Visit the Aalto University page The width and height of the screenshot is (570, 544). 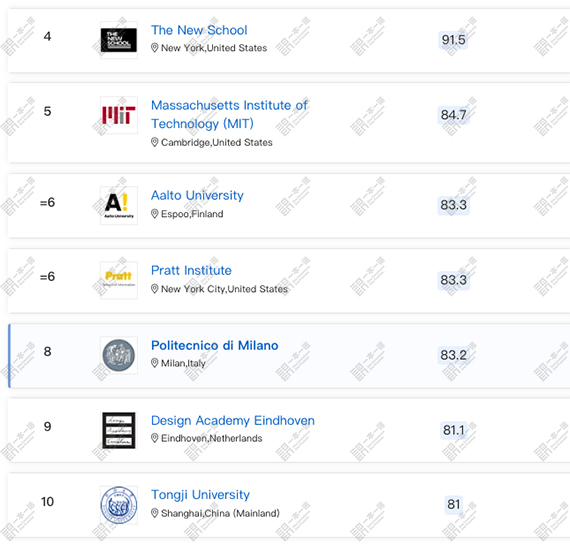click(x=197, y=196)
